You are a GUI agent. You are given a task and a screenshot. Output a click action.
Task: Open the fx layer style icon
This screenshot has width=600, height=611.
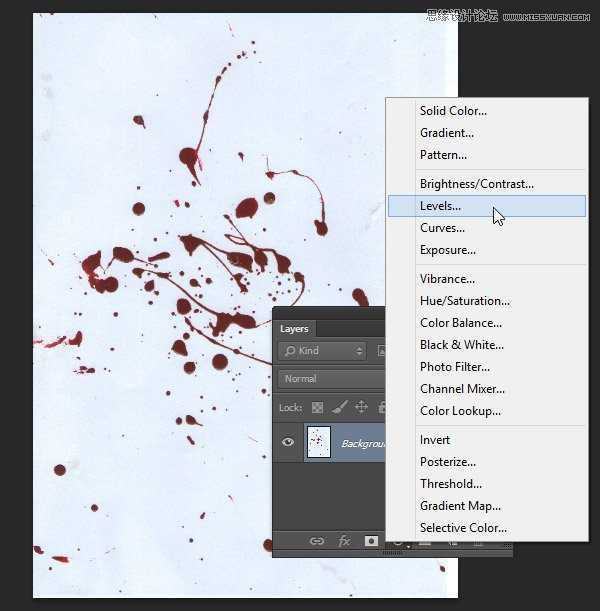[x=345, y=540]
